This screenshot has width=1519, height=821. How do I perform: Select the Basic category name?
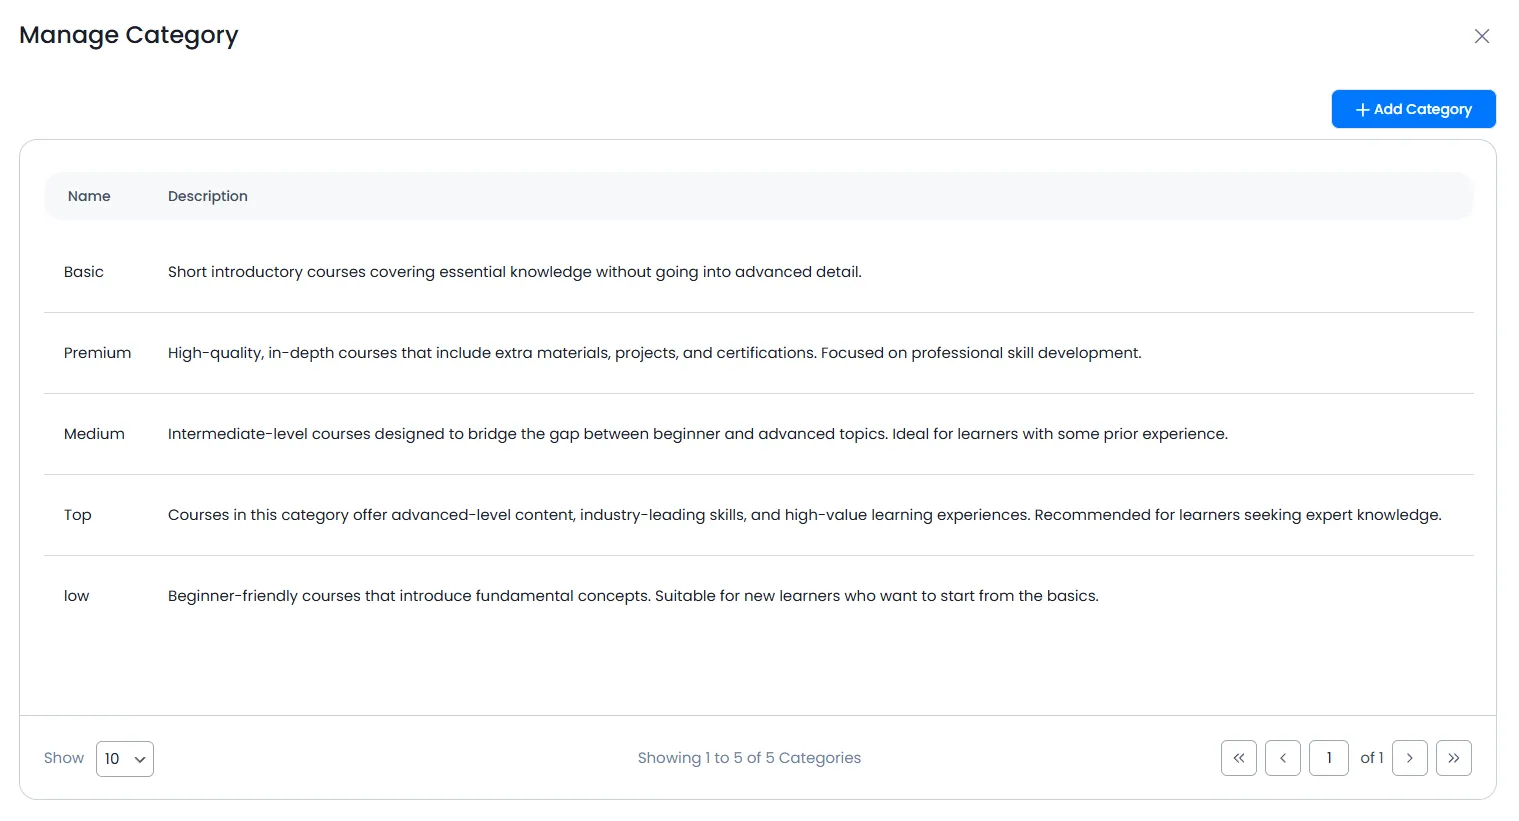pyautogui.click(x=84, y=272)
